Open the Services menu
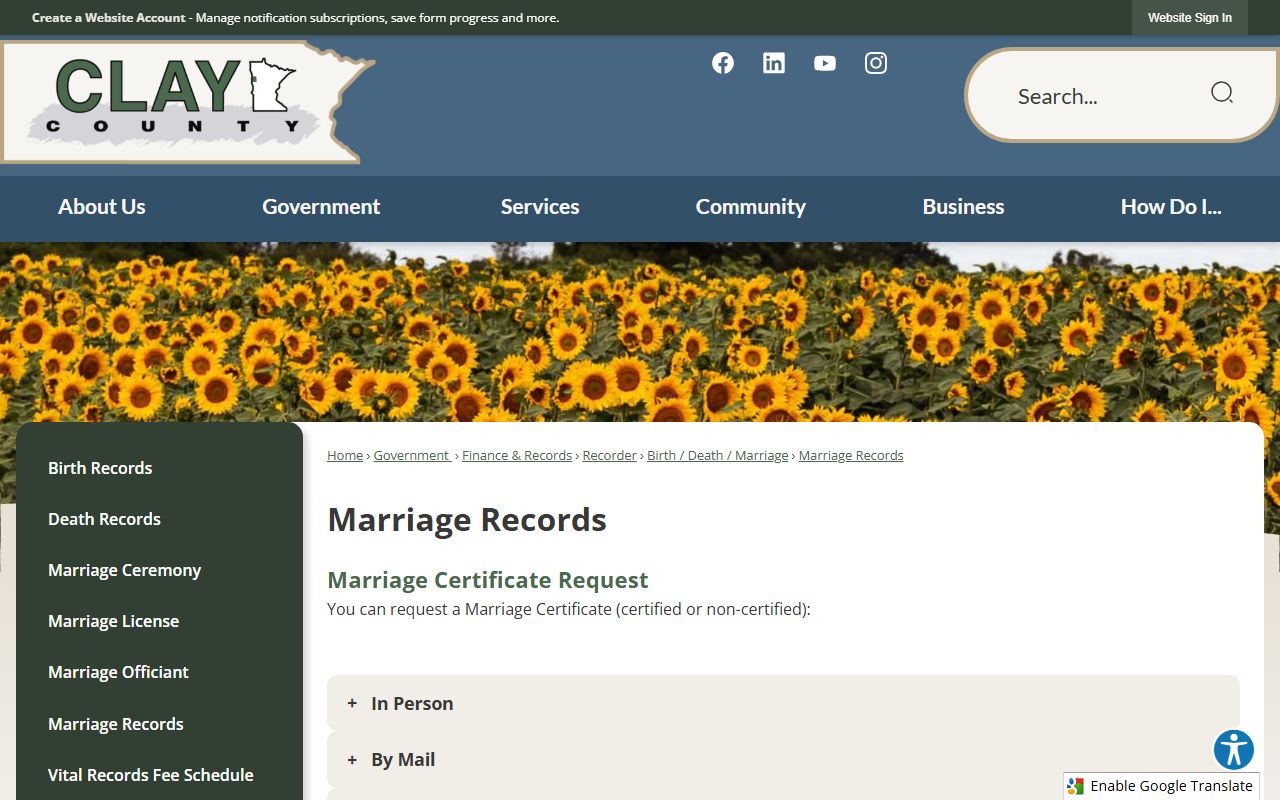1280x800 pixels. 540,207
